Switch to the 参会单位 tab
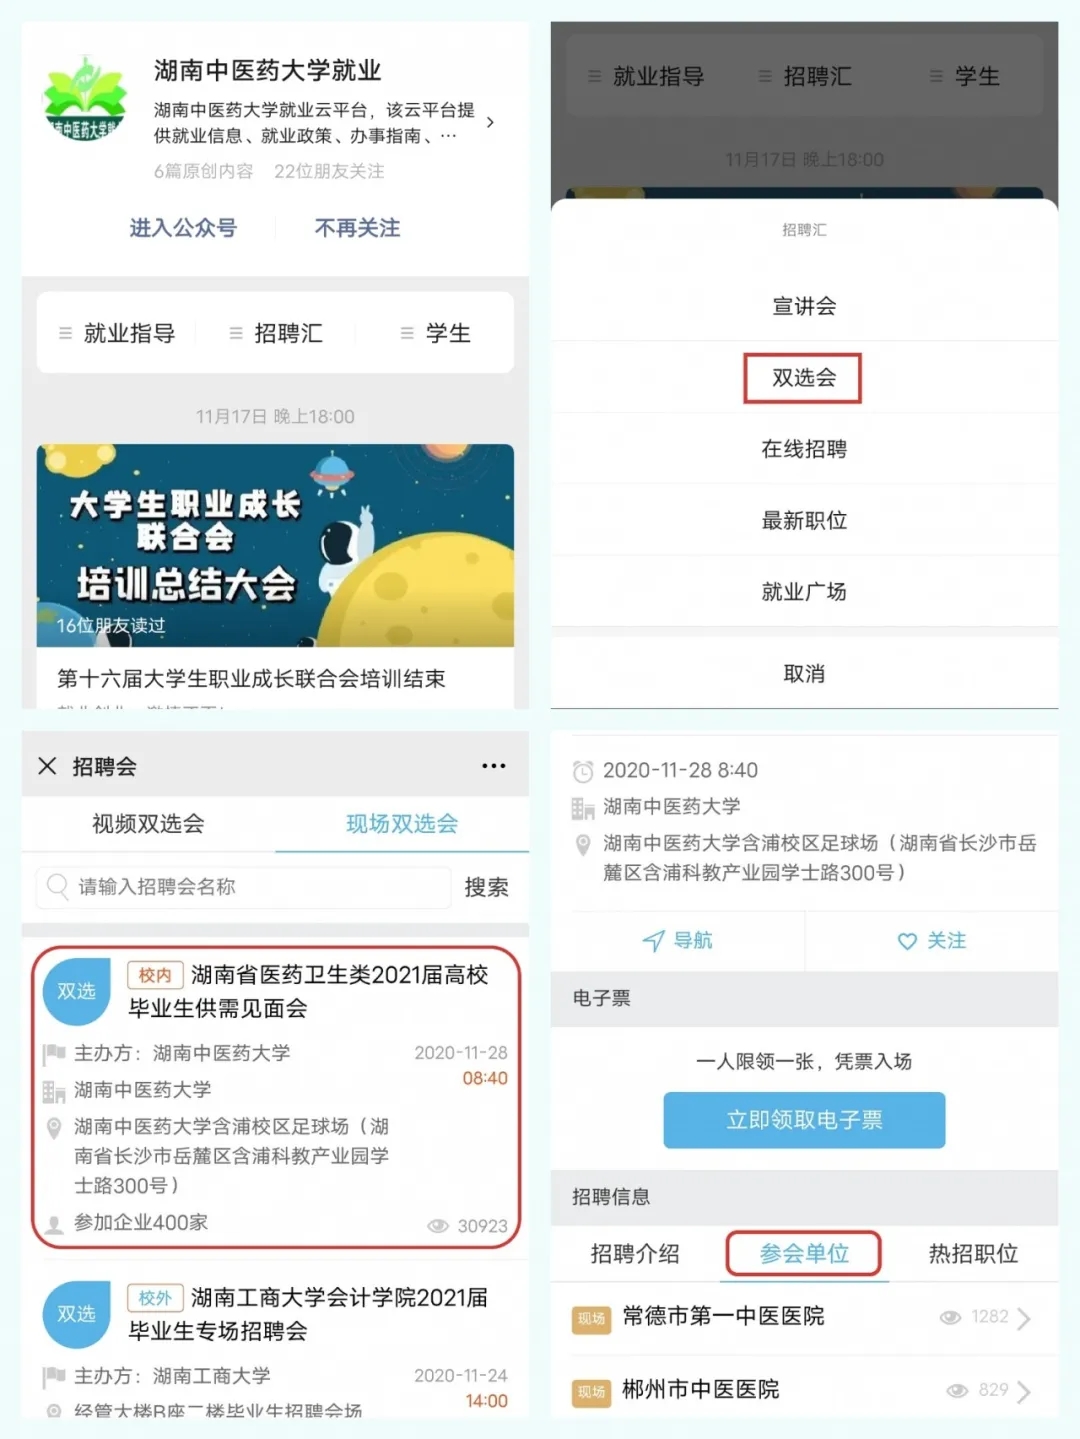 click(x=804, y=1254)
